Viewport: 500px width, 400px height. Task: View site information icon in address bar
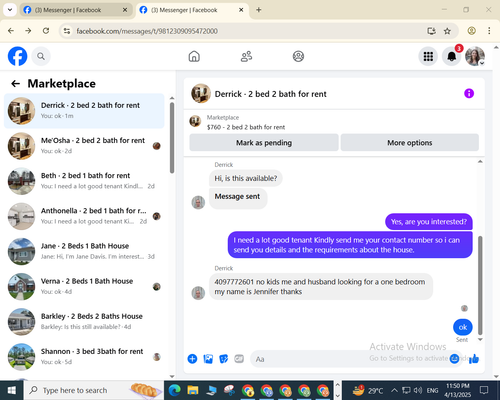tap(67, 31)
